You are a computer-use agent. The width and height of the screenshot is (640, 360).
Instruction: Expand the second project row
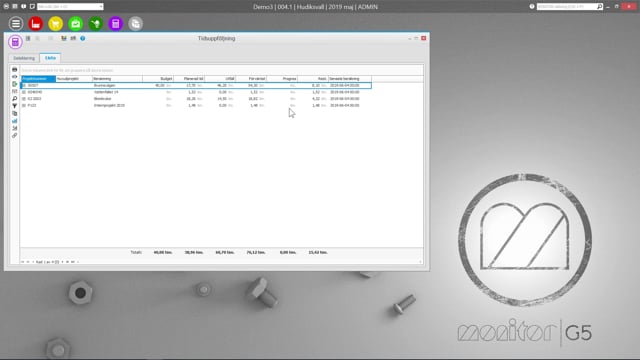click(x=24, y=92)
